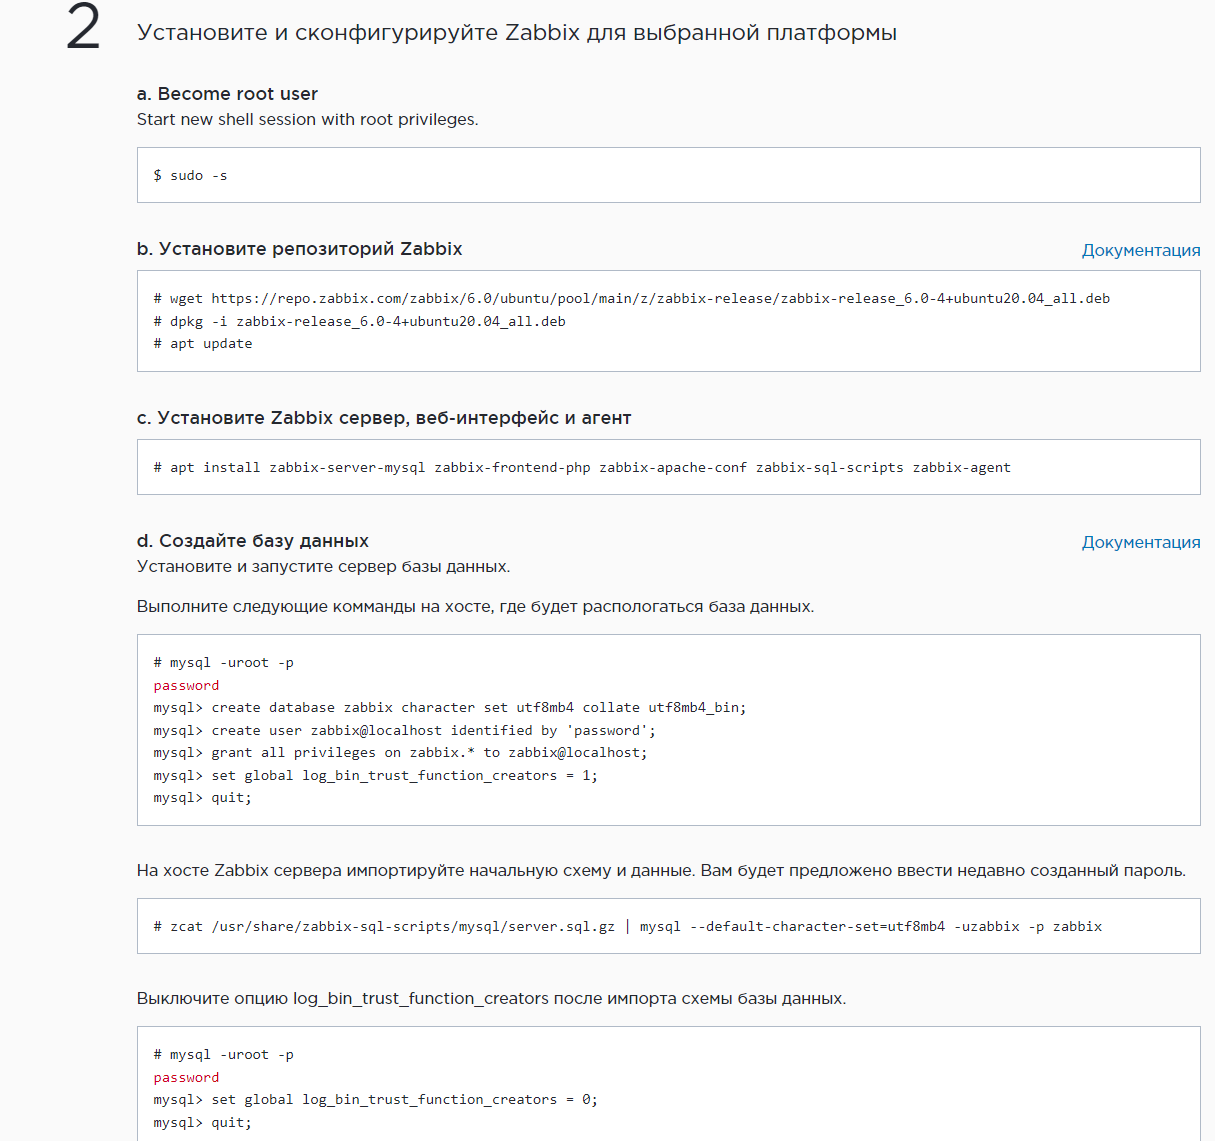
Task: Click the 'Установите и сконфигурируйте Zabbix' main title
Action: [x=516, y=33]
